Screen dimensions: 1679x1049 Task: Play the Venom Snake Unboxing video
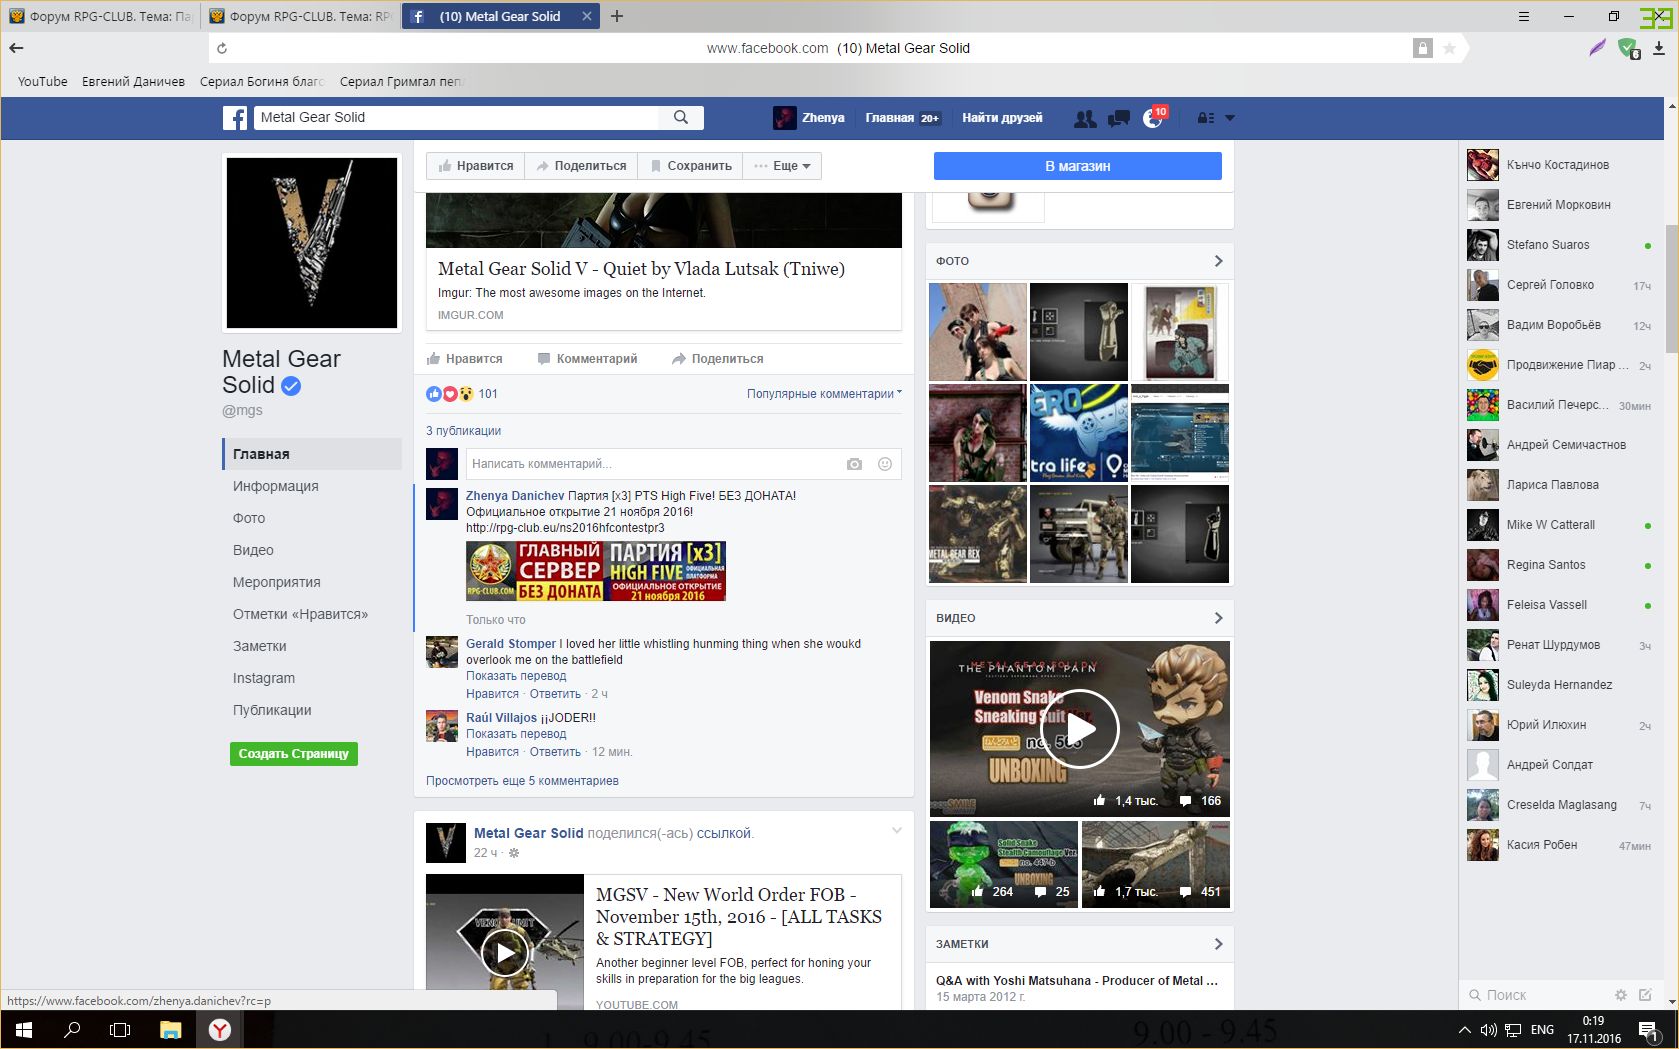1079,728
